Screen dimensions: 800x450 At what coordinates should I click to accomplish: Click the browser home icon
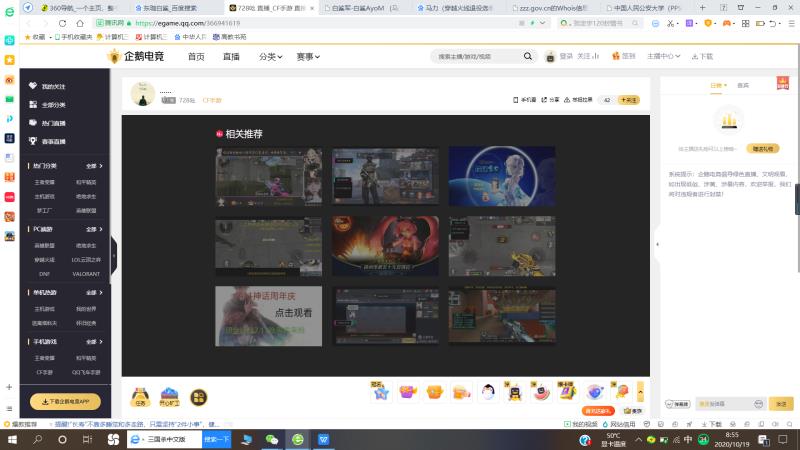80,23
